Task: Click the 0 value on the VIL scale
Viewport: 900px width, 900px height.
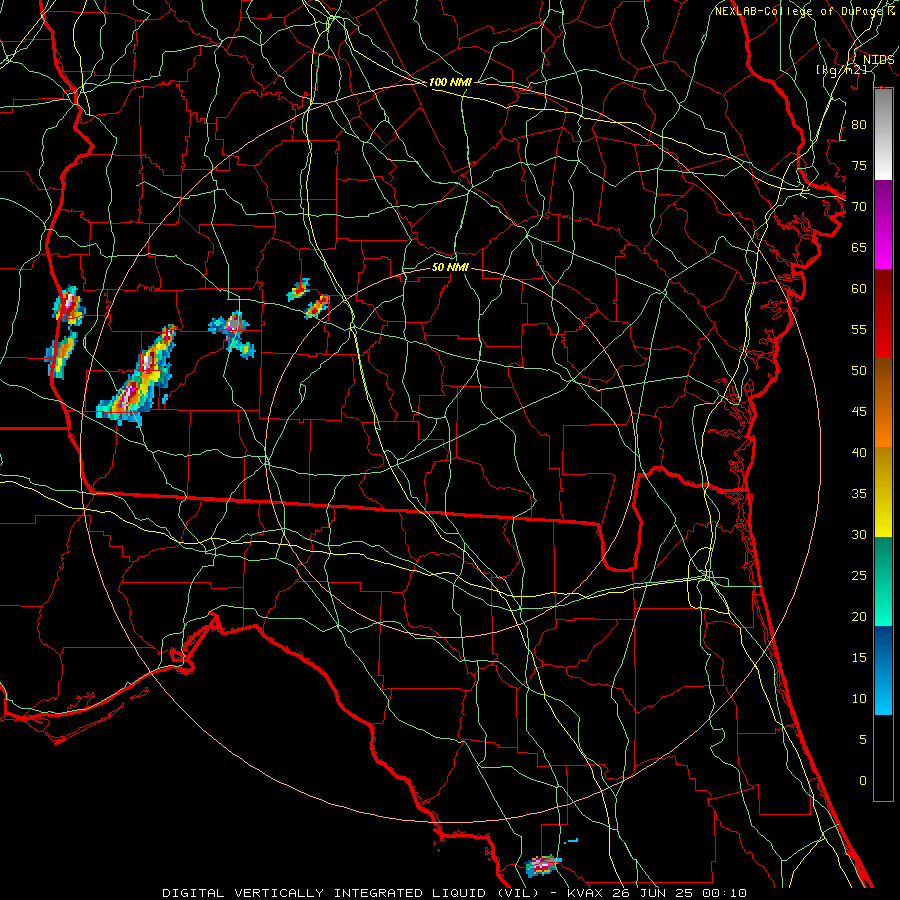Action: (x=863, y=781)
